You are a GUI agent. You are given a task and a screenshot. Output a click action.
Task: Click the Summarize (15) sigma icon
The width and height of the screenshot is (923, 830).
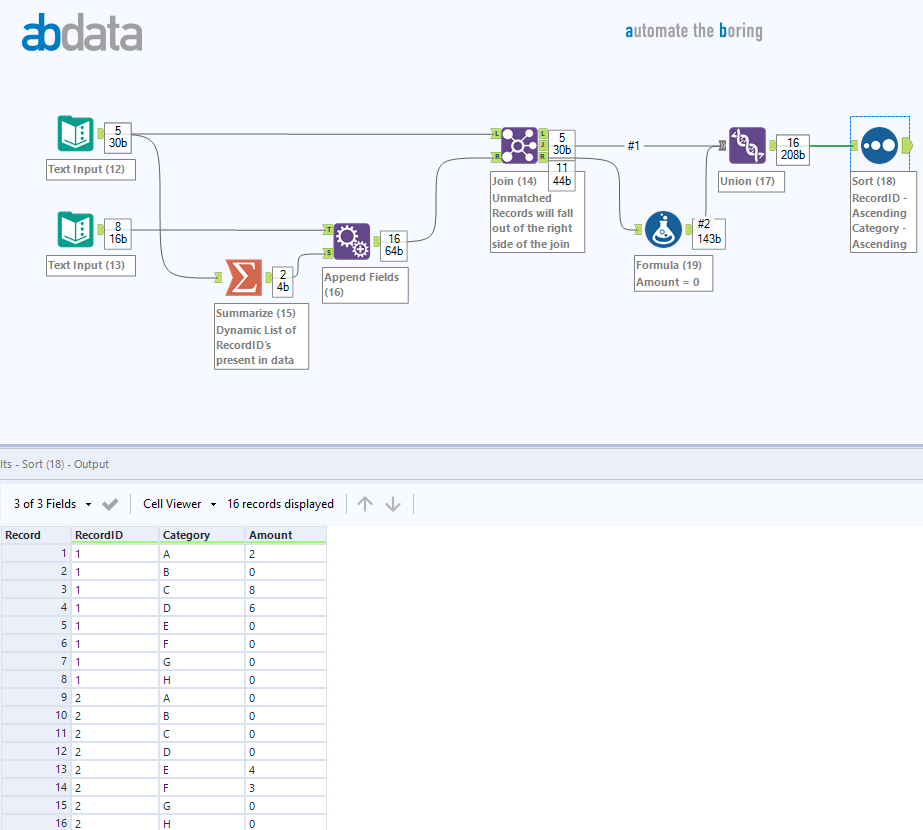243,277
